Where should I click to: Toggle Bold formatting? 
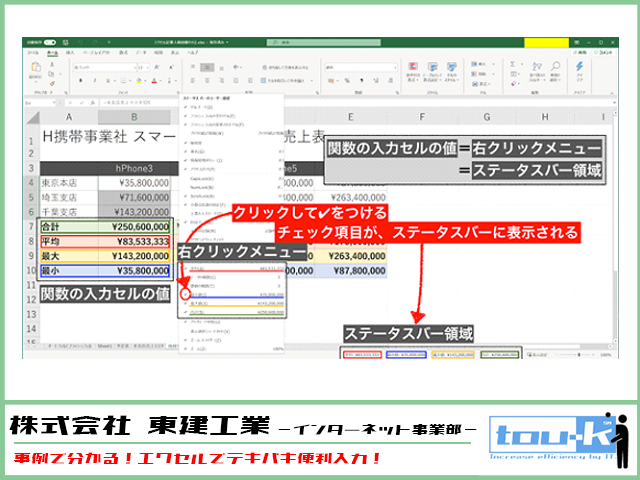coord(81,81)
